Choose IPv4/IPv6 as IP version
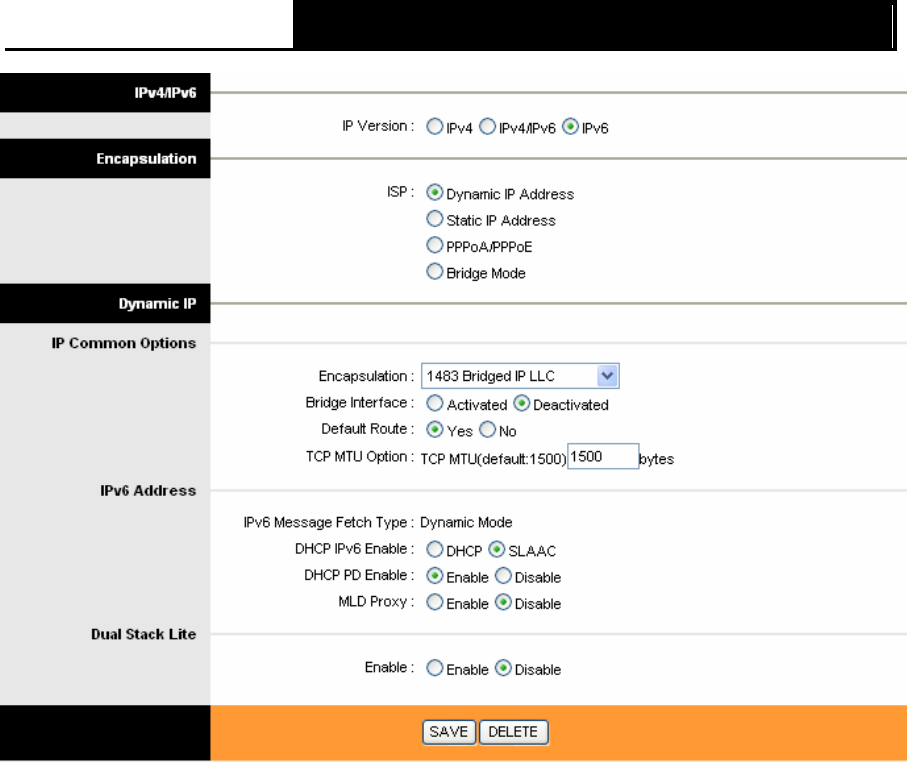The height and width of the screenshot is (762, 907). tap(488, 126)
